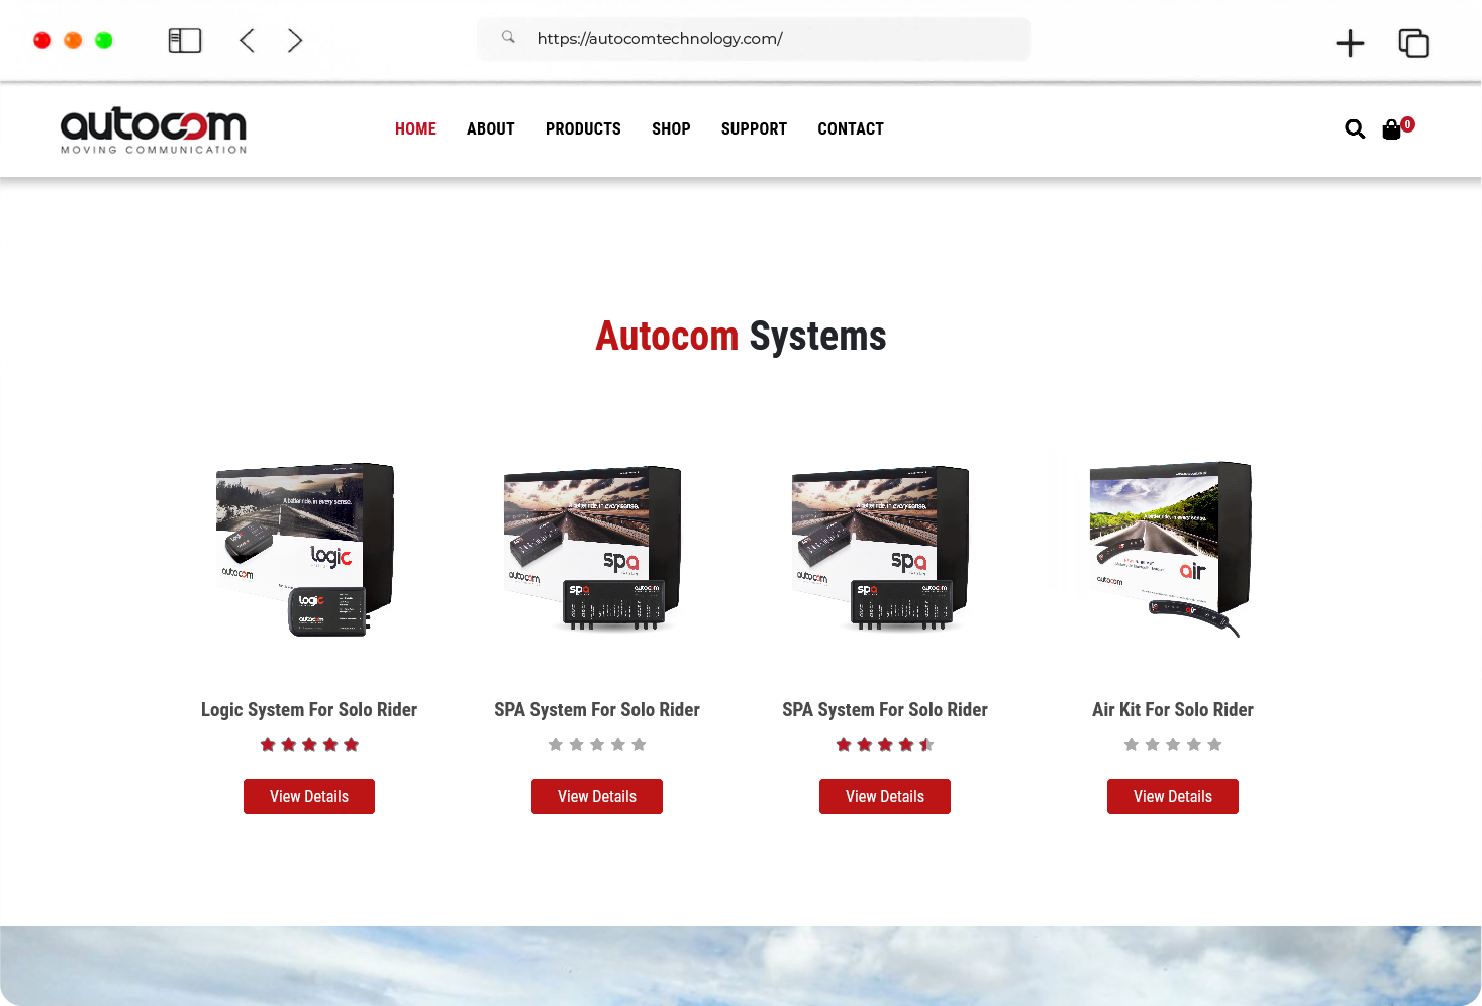Open the Products navigation menu
This screenshot has width=1482, height=1006.
click(x=583, y=129)
